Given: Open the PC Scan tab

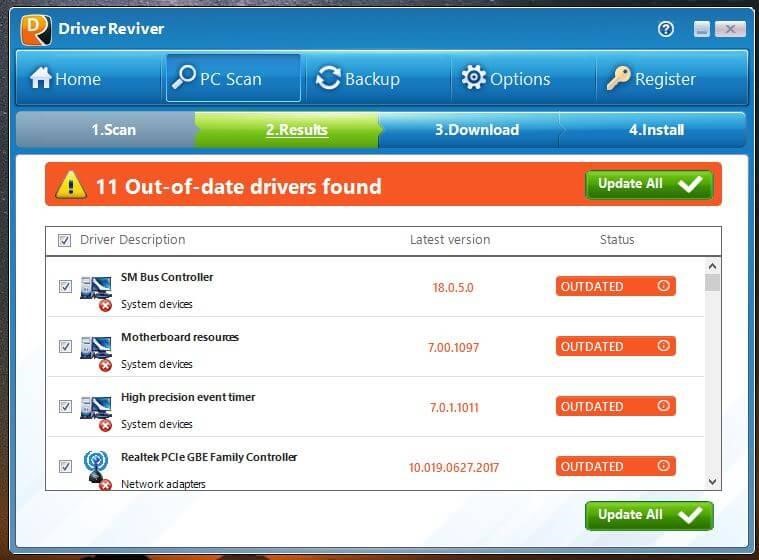Looking at the screenshot, I should point(233,78).
